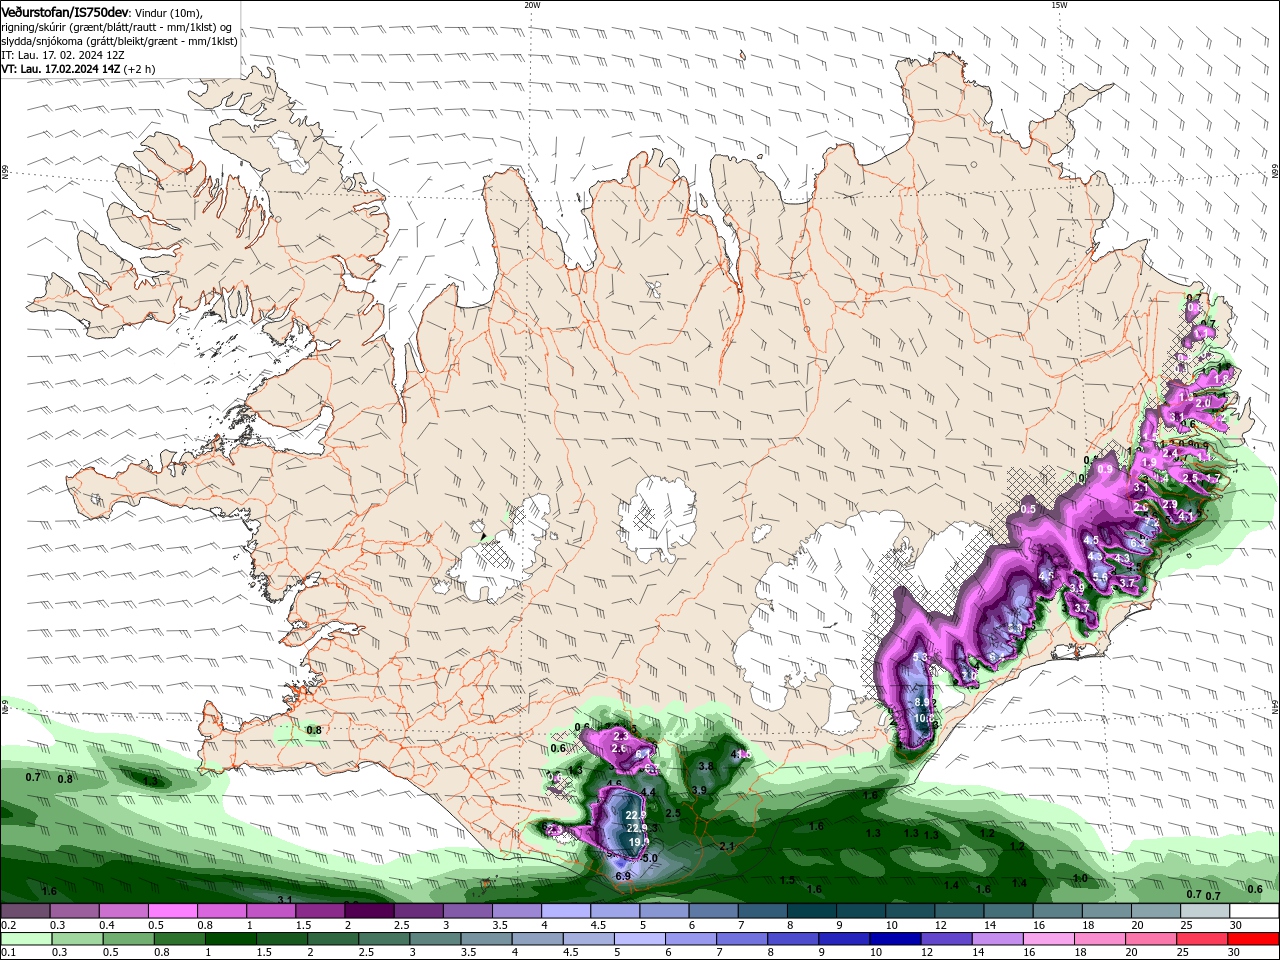Select the 'VT: Lau. 17.02.2024 14Z (+2 h)' line

pyautogui.click(x=78, y=69)
